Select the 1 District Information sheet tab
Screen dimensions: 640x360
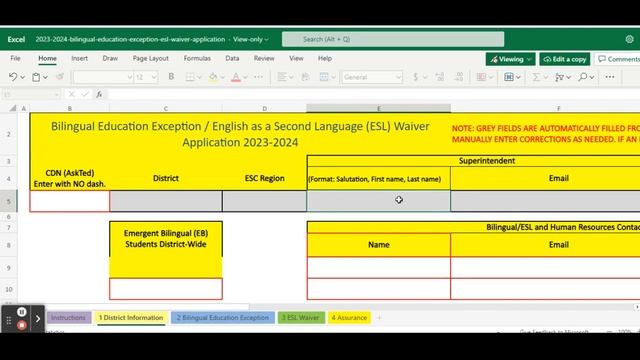[x=131, y=318]
